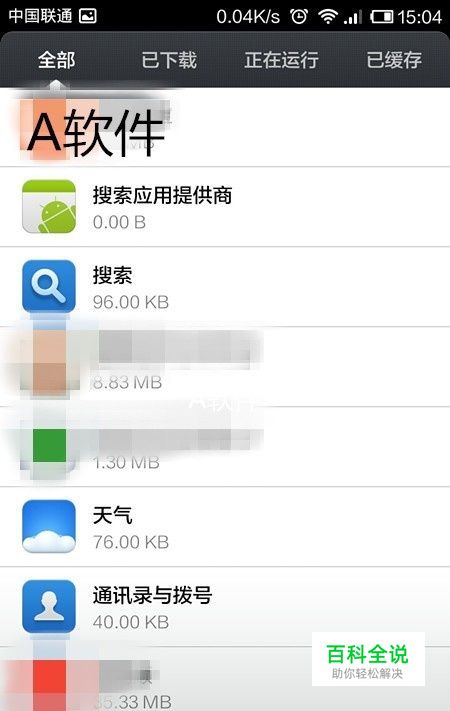Tap the 搜索应用提供商 Android icon
The width and height of the screenshot is (450, 711).
tap(49, 206)
